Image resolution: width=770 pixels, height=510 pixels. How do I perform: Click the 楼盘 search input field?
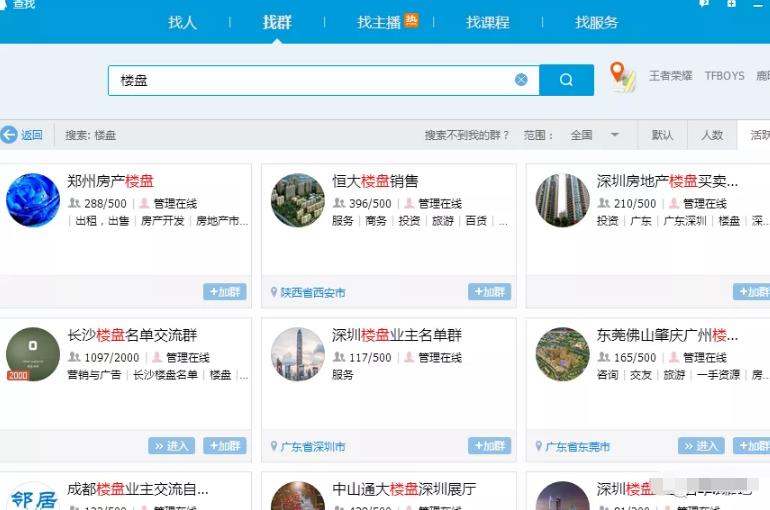[324, 81]
